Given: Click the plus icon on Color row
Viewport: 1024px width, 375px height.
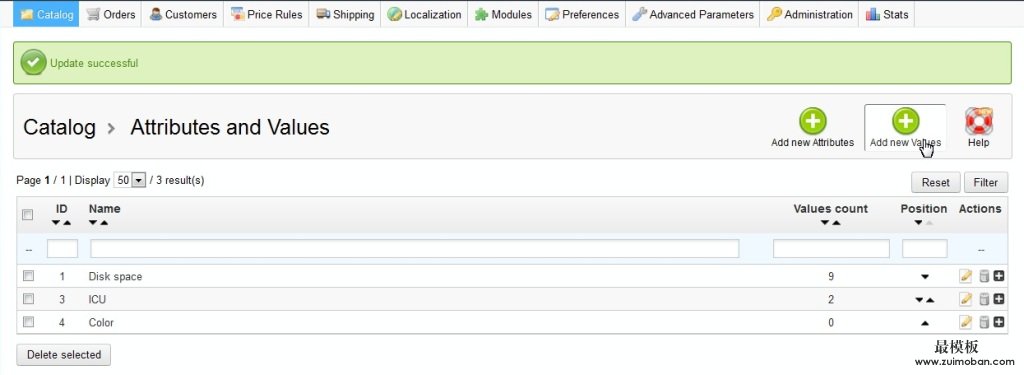Looking at the screenshot, I should click(x=999, y=322).
